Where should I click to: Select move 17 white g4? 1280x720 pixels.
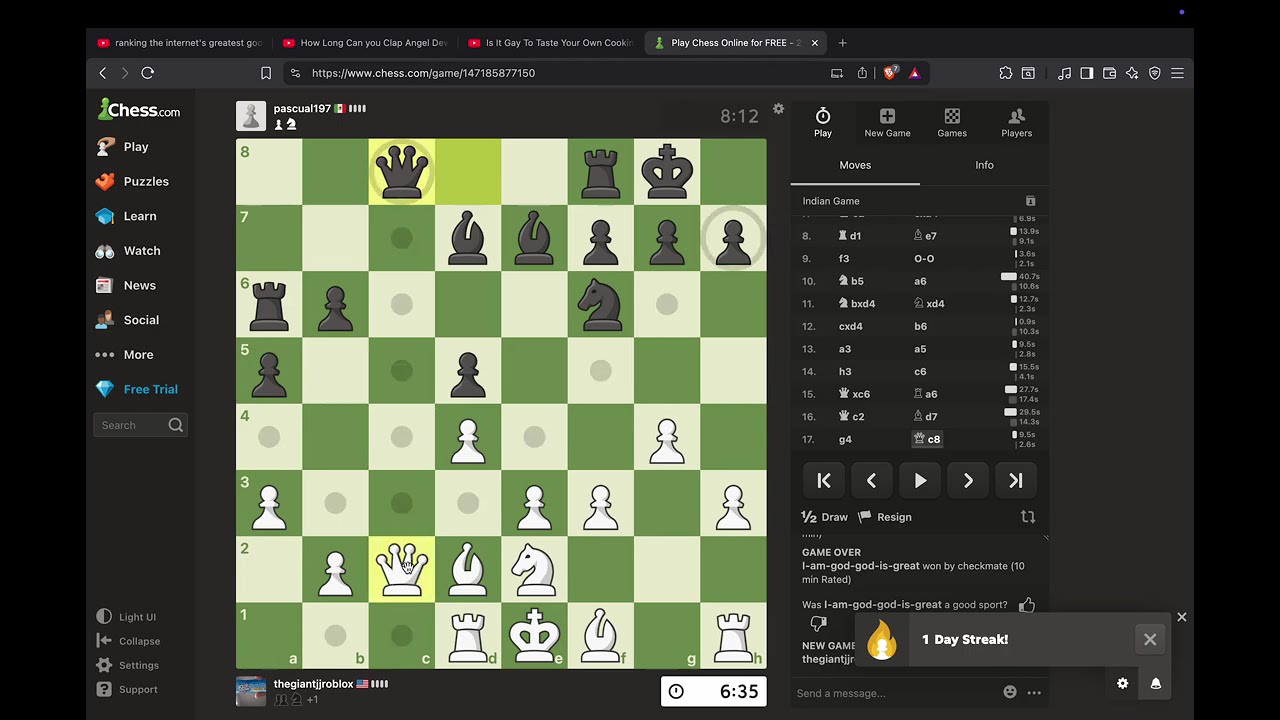coord(845,439)
